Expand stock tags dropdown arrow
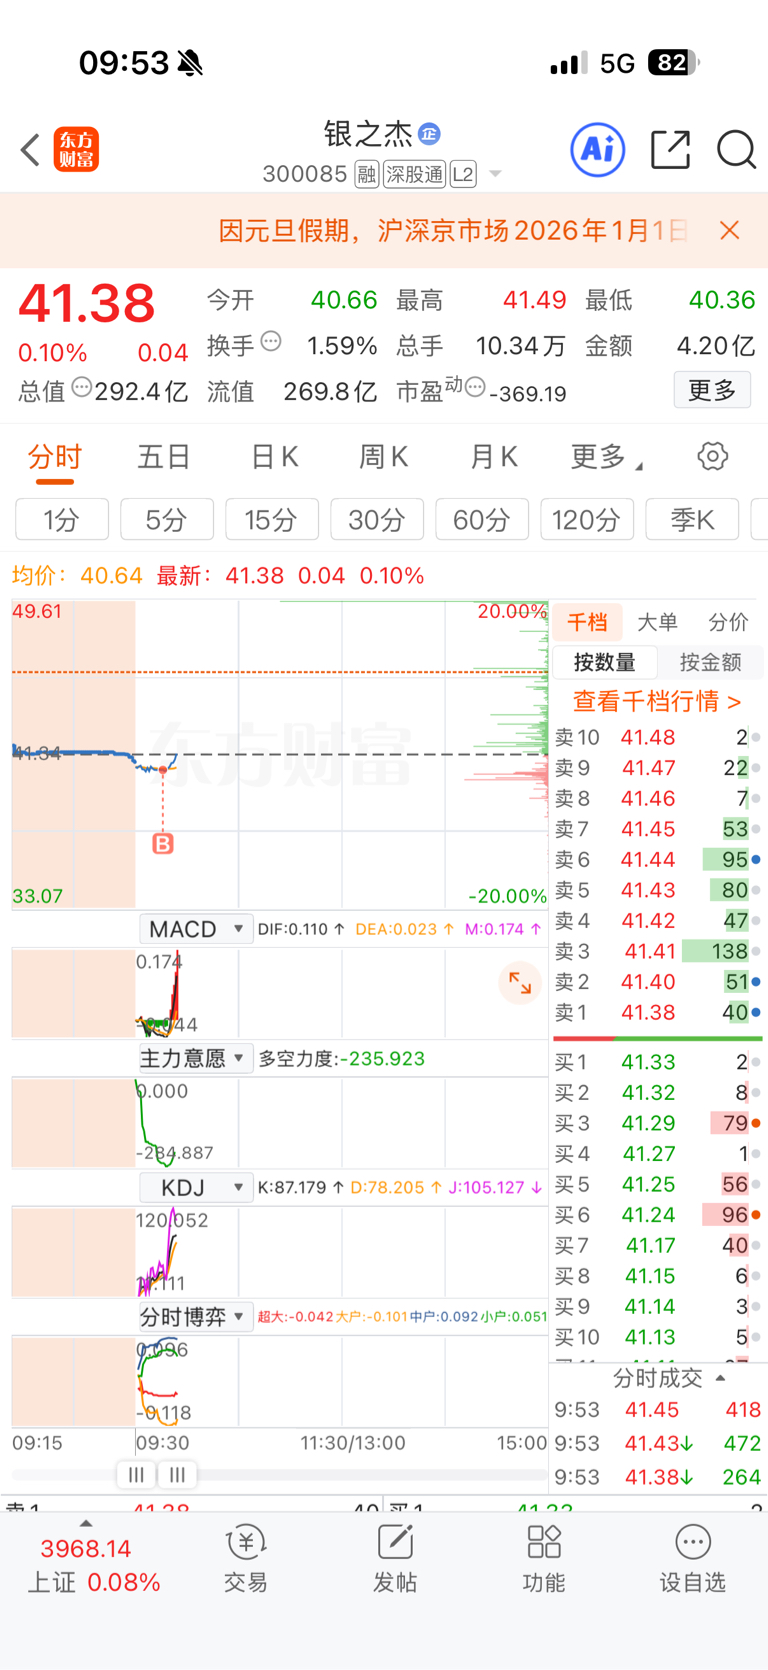The height and width of the screenshot is (1670, 768). click(495, 175)
